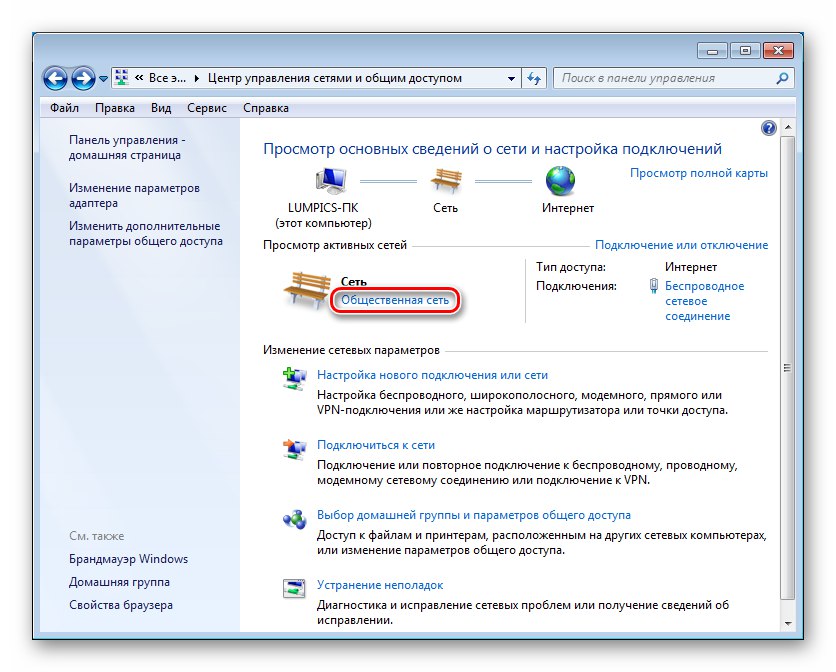836x672 pixels.
Task: Open Настройка нового подключения или сети
Action: pyautogui.click(x=432, y=375)
